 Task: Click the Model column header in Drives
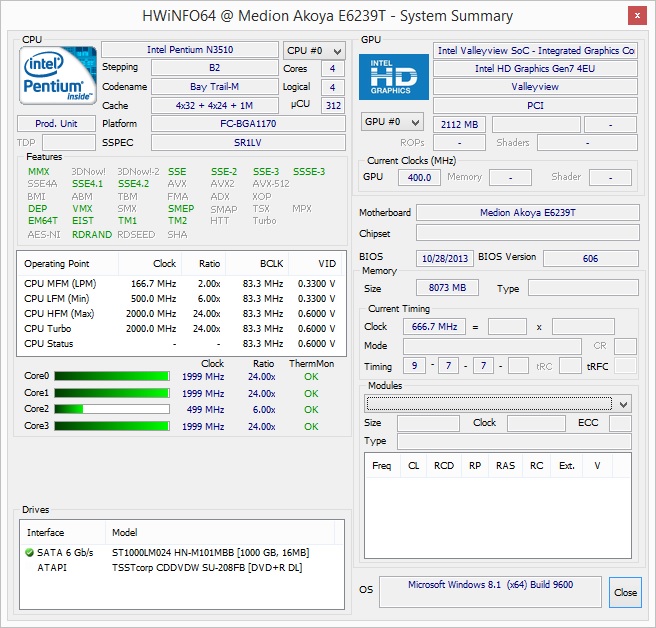click(220, 532)
